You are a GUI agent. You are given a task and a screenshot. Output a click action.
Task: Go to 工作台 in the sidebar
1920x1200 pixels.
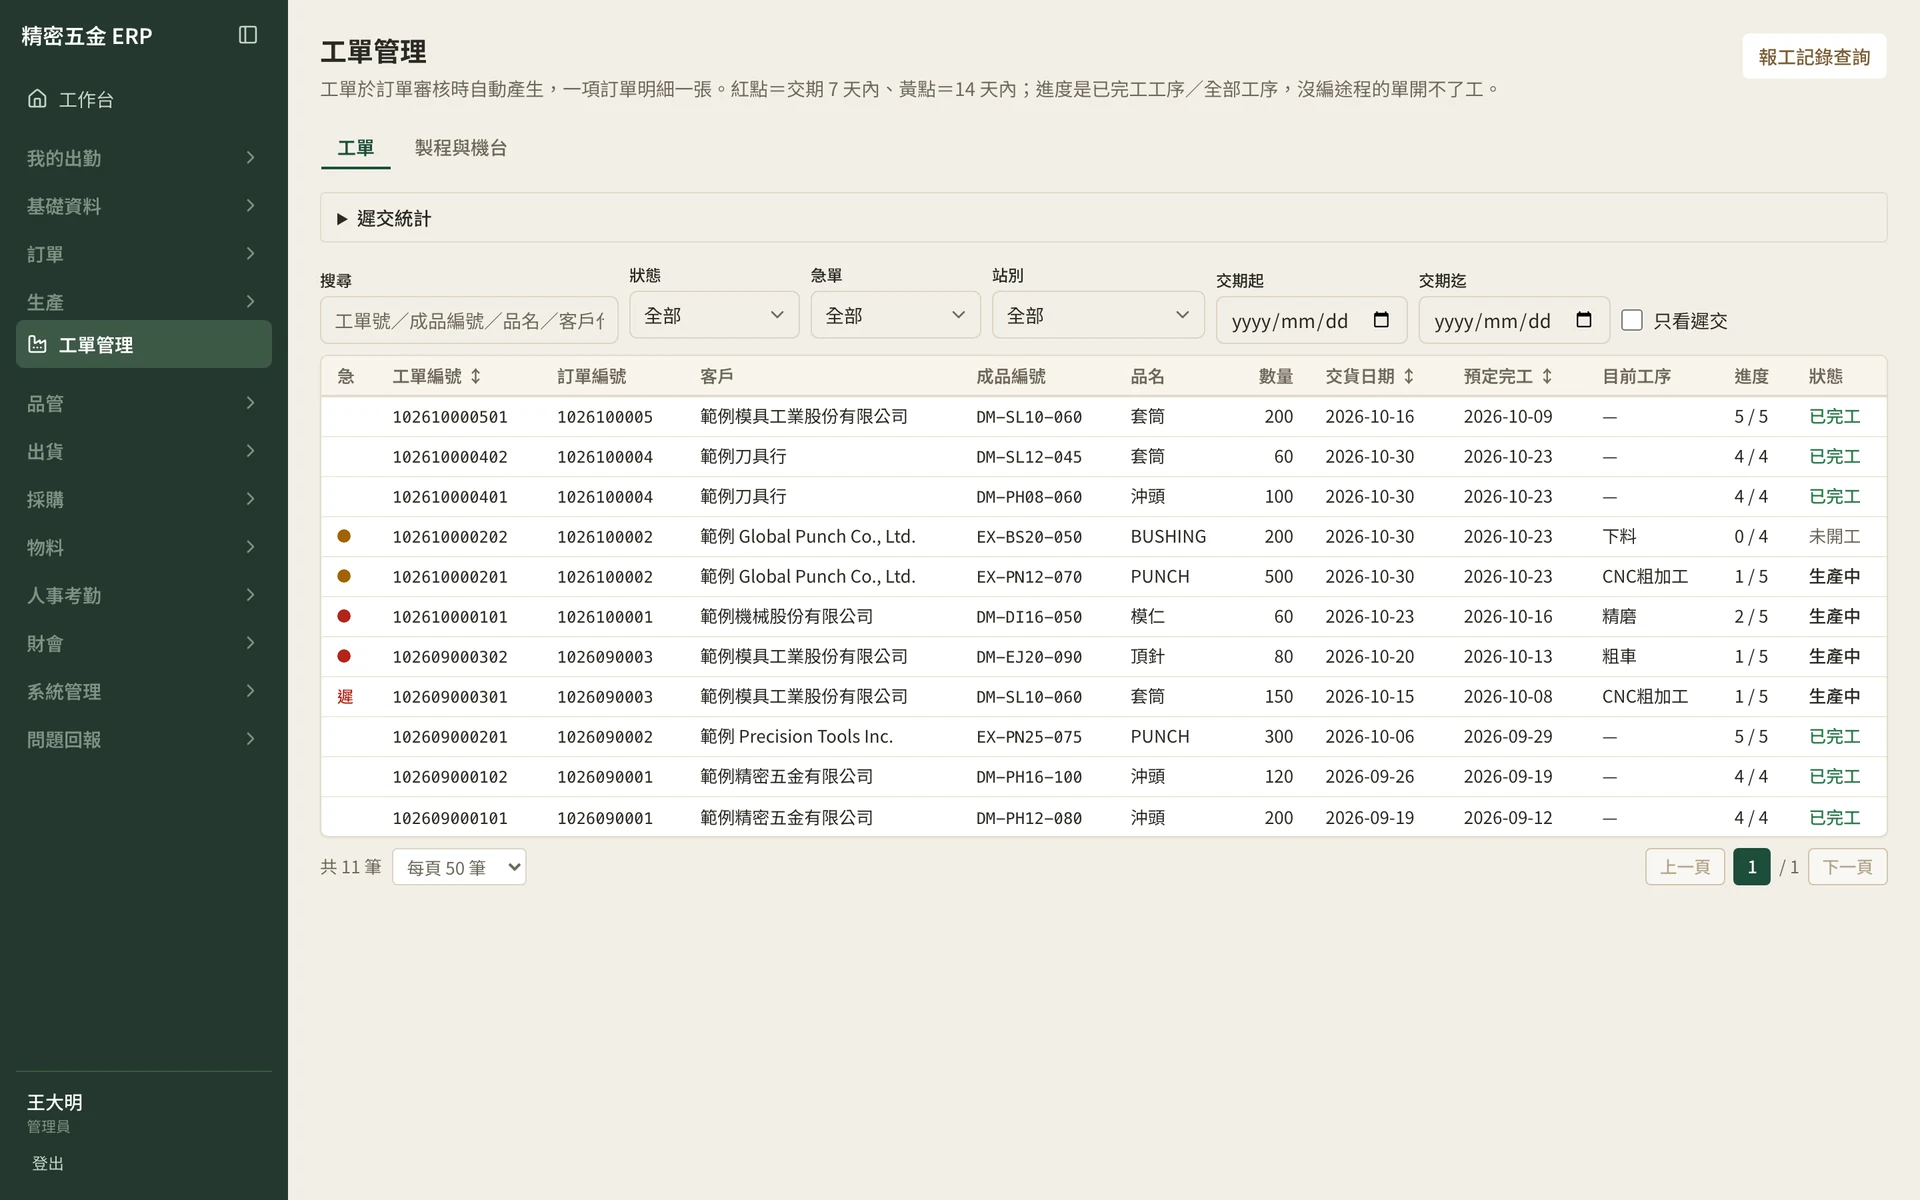(x=143, y=99)
